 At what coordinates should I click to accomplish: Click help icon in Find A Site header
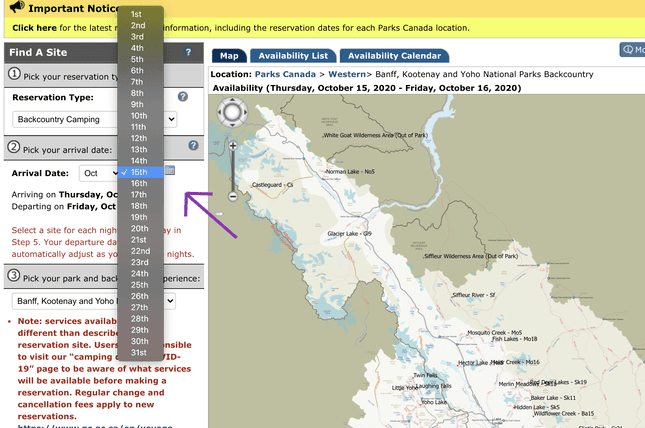pyautogui.click(x=188, y=52)
